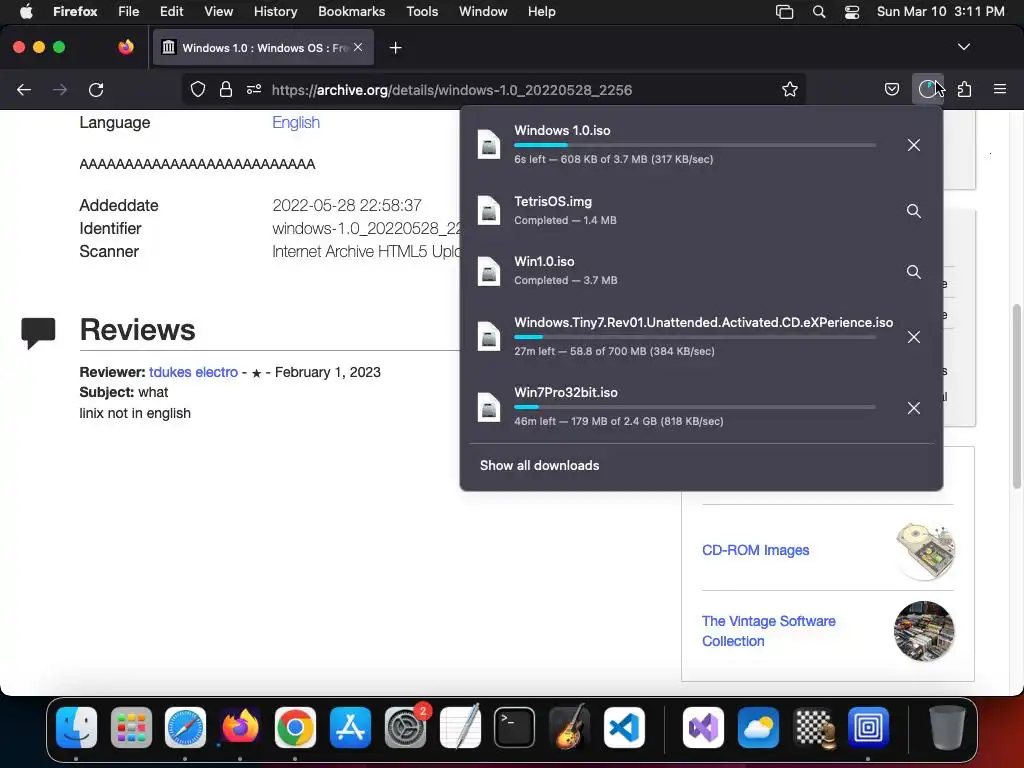This screenshot has width=1024, height=768.
Task: Click the Windows.Tiny7 download progress bar
Action: (x=695, y=337)
